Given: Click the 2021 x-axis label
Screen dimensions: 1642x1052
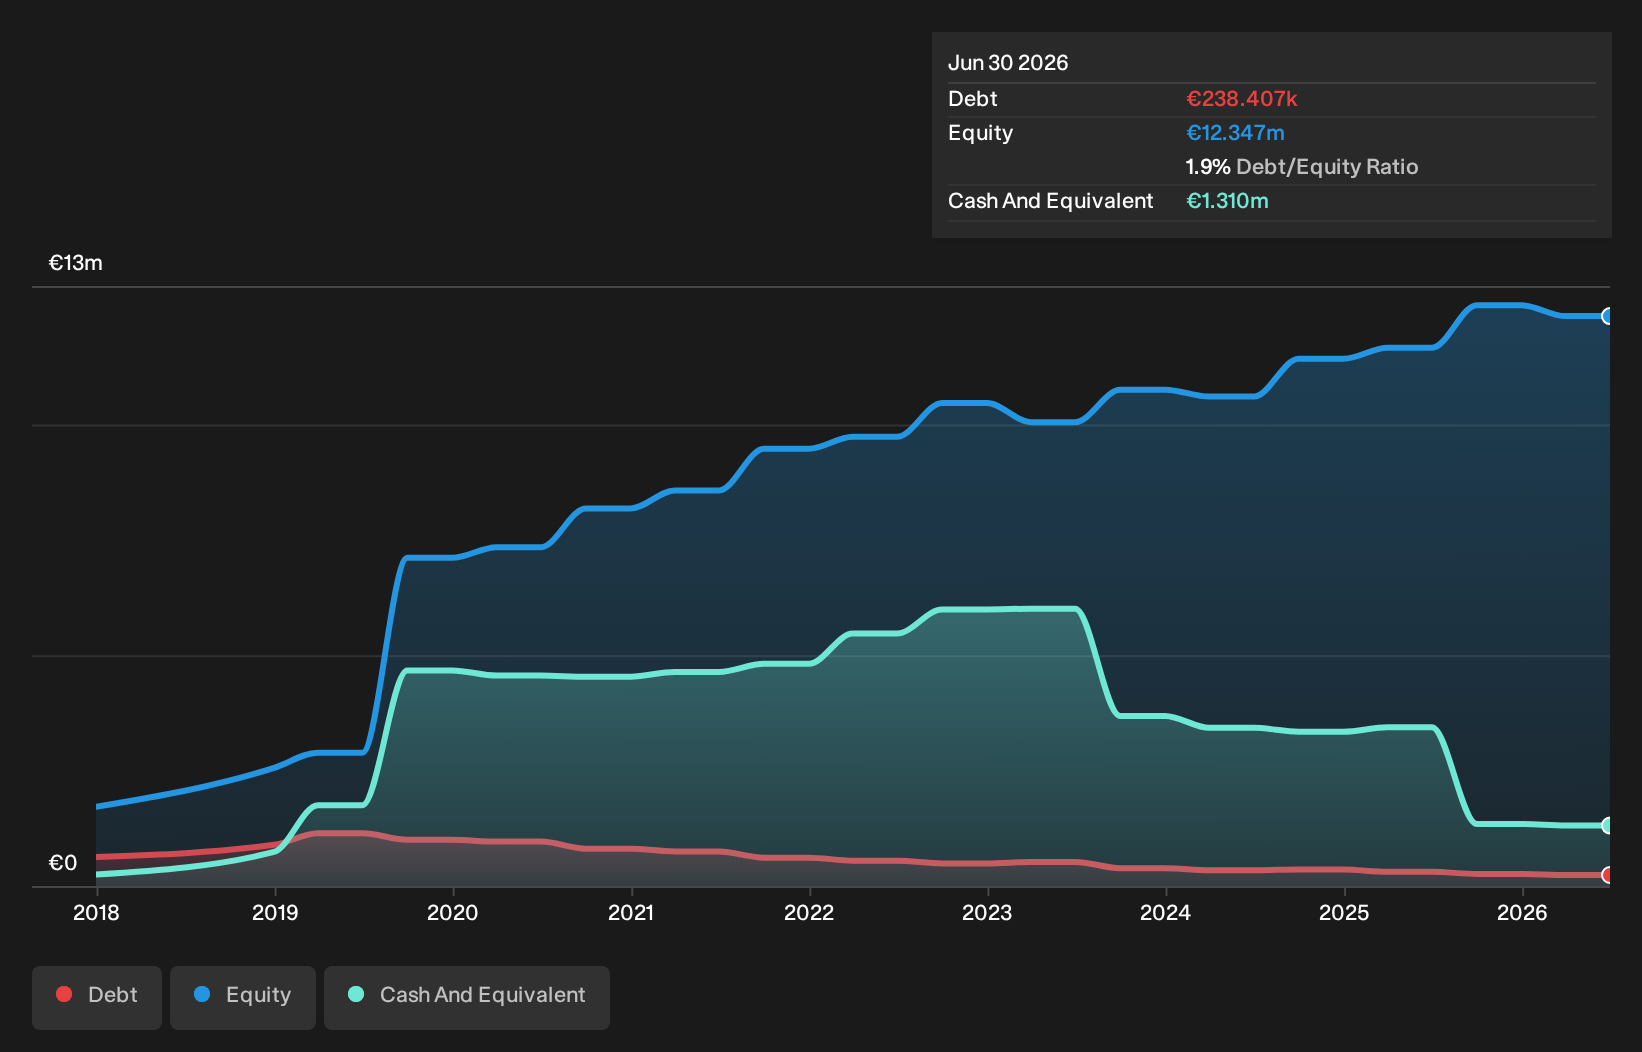Looking at the screenshot, I should tap(631, 912).
